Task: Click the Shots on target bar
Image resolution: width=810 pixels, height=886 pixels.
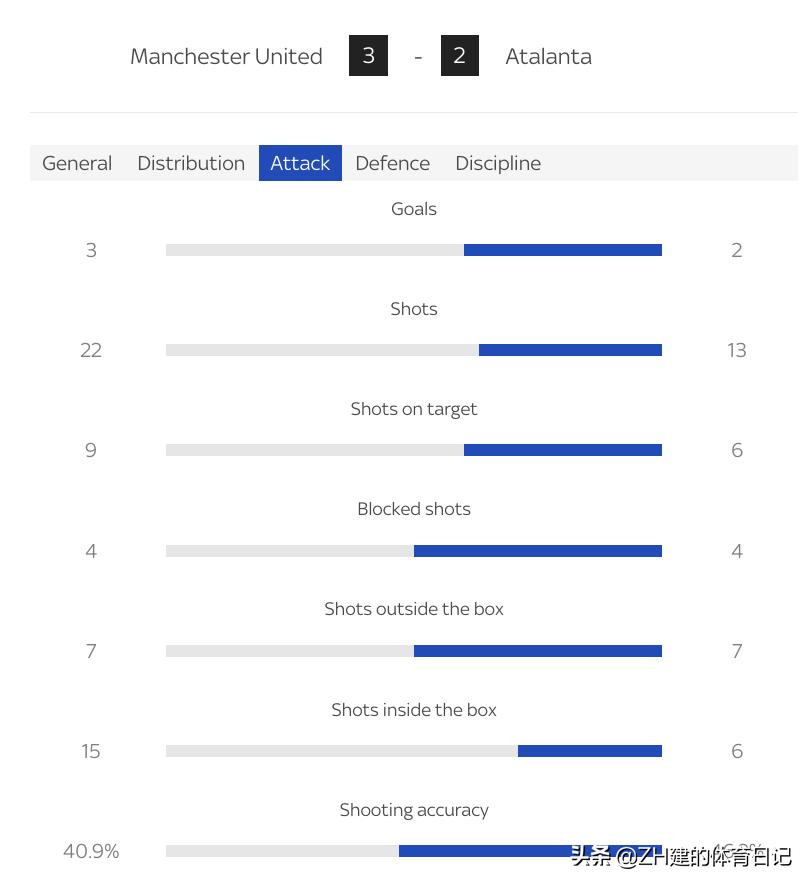Action: 414,450
